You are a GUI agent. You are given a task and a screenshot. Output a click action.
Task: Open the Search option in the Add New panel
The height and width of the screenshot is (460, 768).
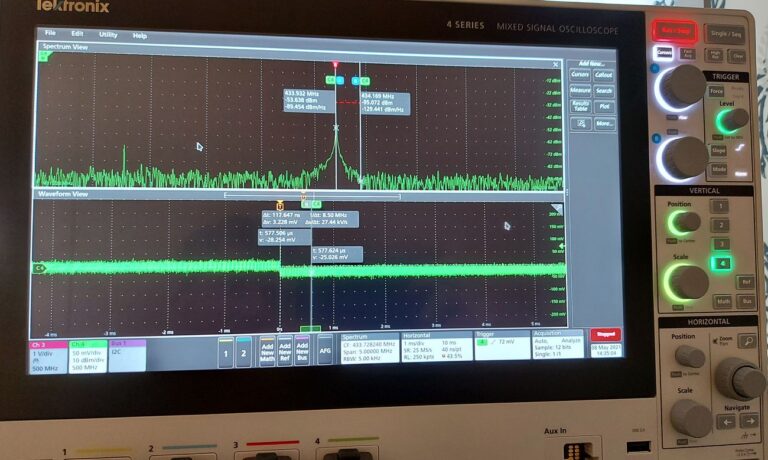(603, 90)
